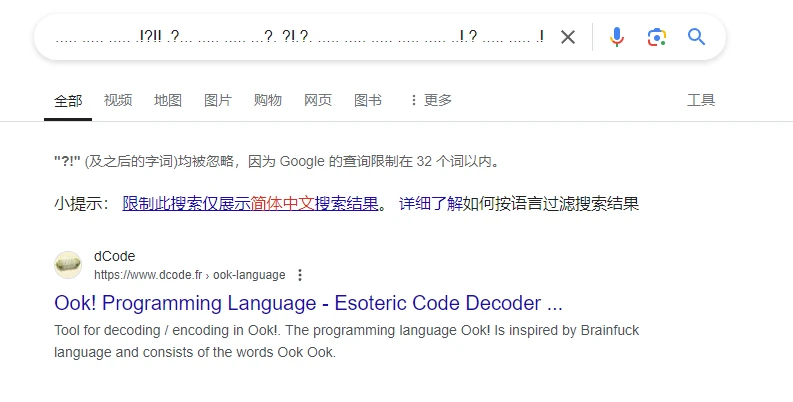Expand the 更多 menu

pos(431,100)
